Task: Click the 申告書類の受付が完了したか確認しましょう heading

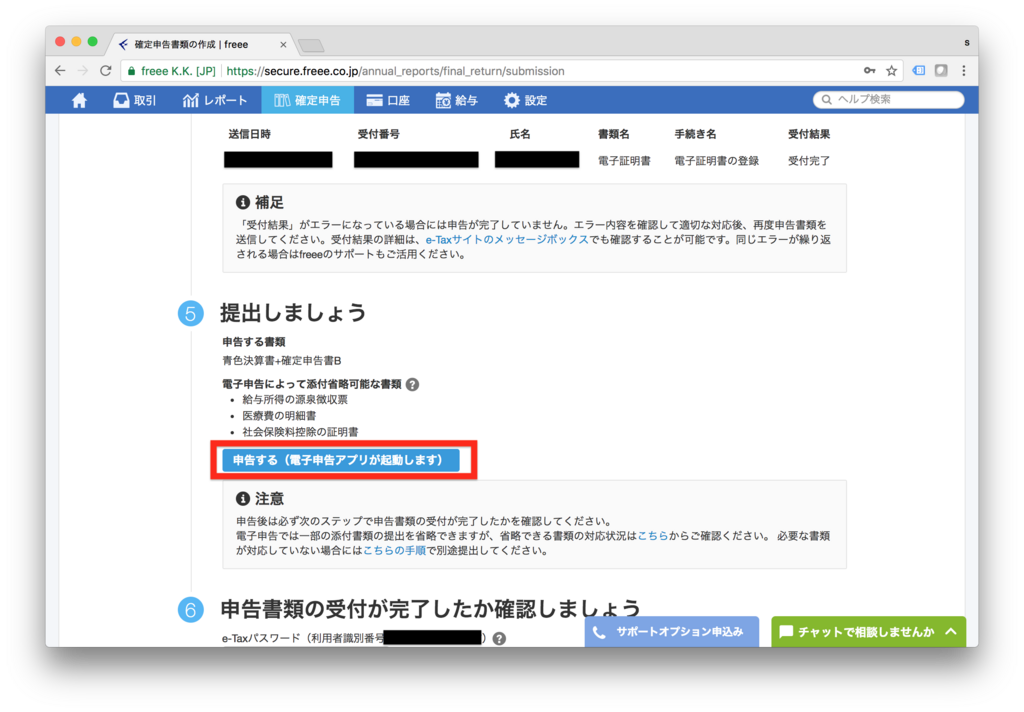Action: (430, 609)
